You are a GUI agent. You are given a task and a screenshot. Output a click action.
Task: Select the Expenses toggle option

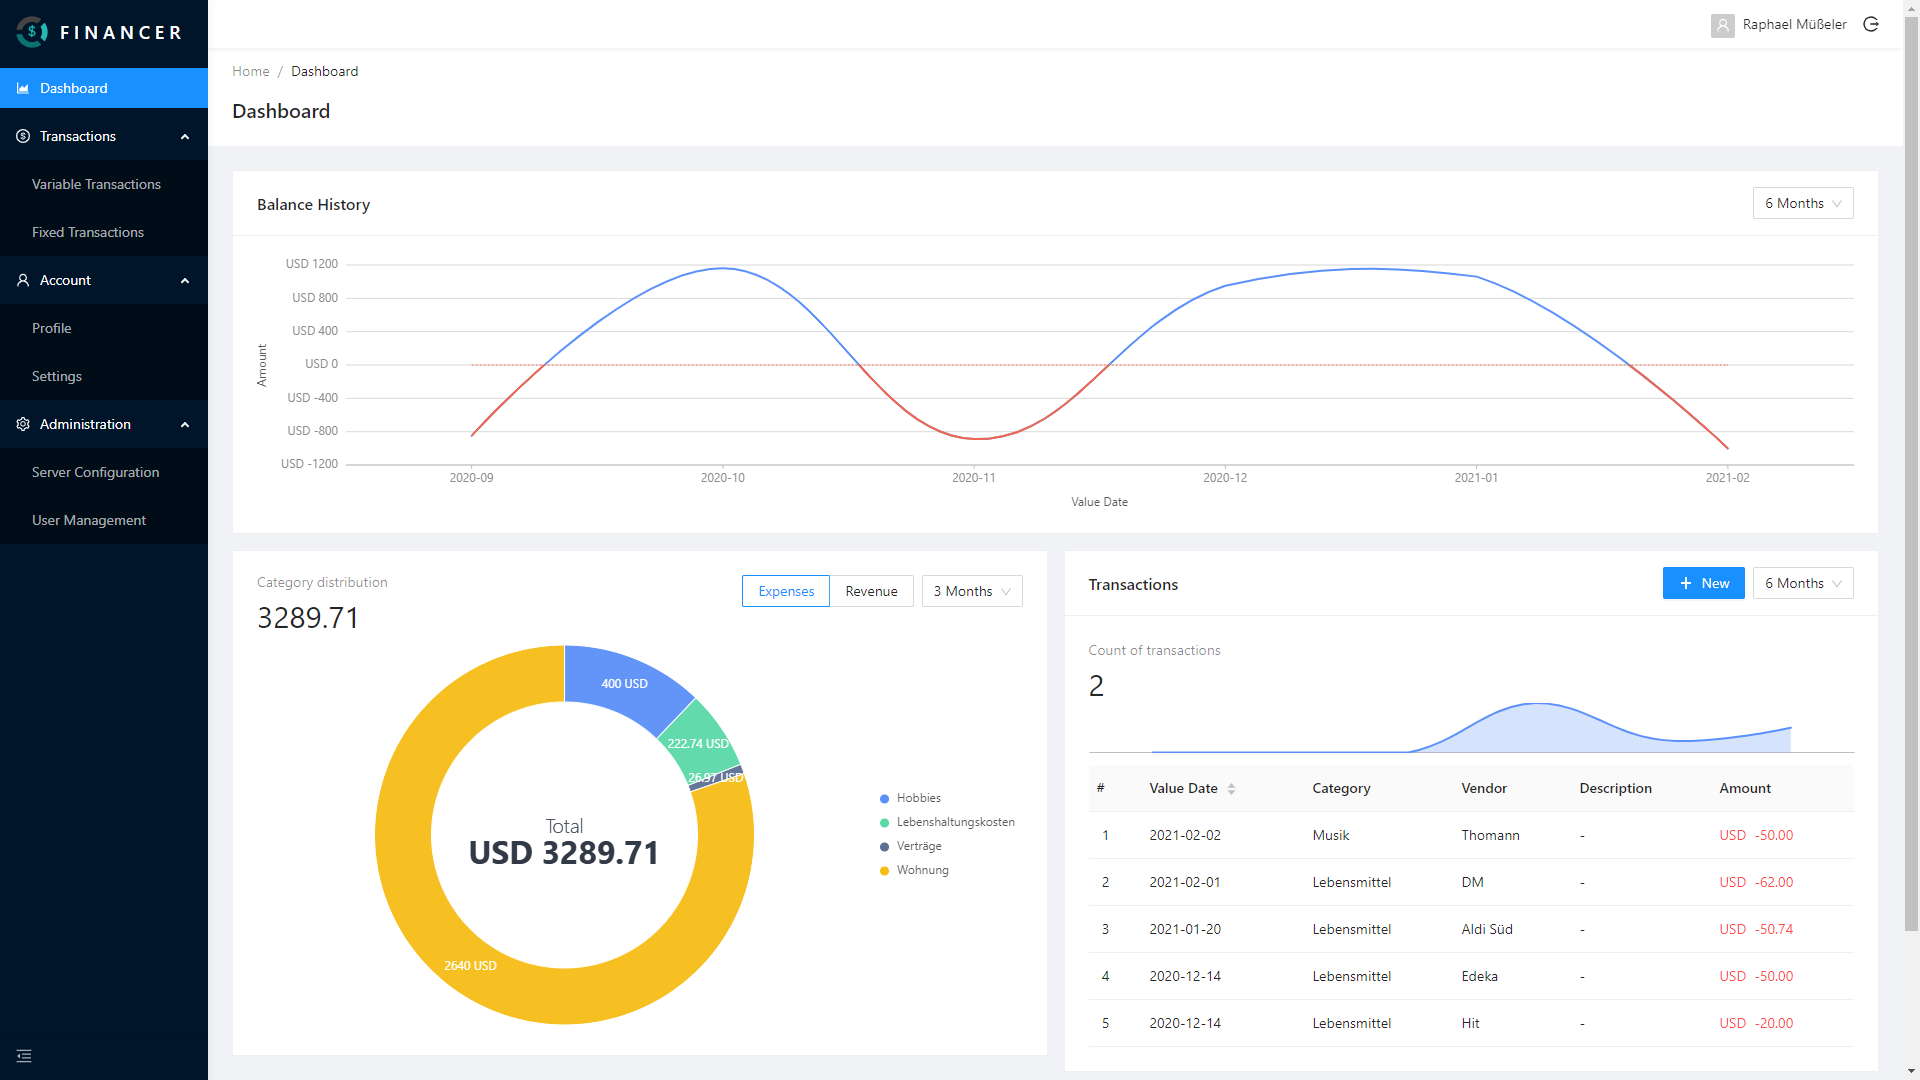tap(786, 591)
